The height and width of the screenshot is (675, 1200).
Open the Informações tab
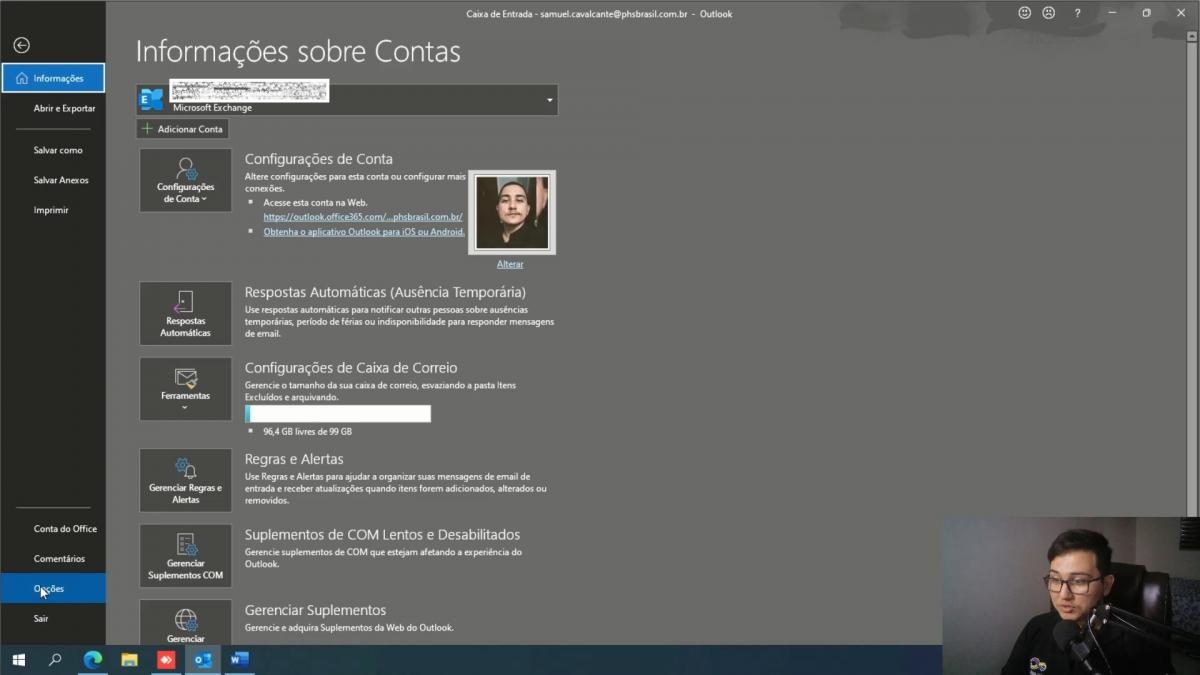[53, 78]
